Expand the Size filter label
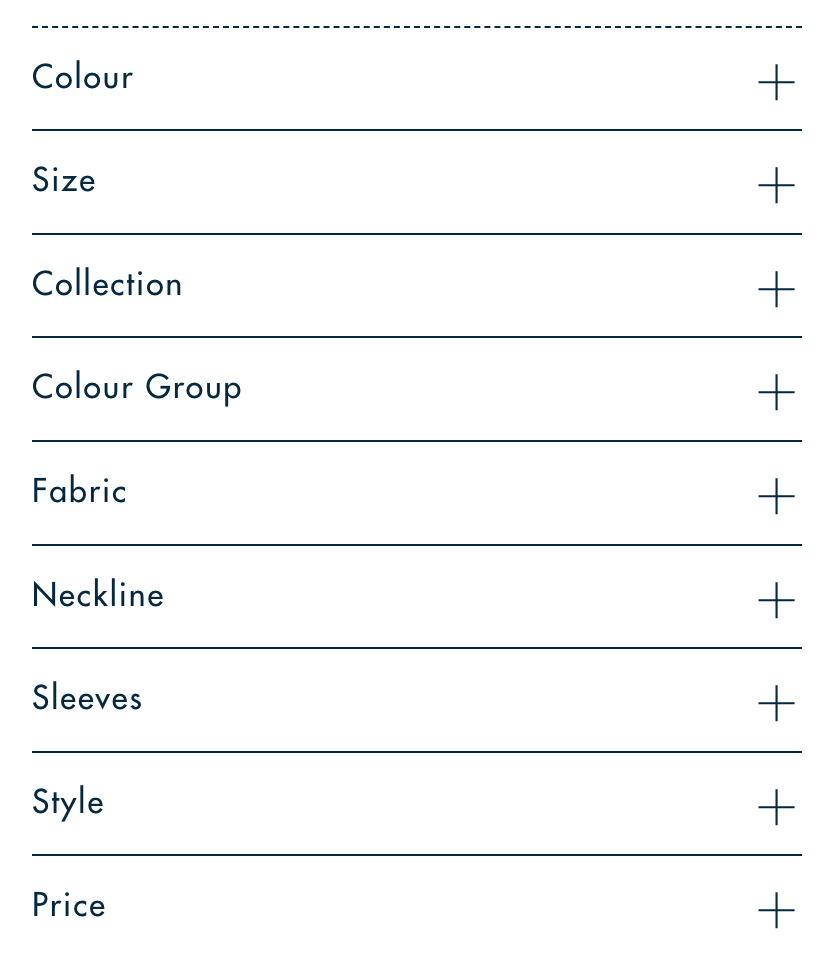Screen dimensions: 824x962 (64, 181)
